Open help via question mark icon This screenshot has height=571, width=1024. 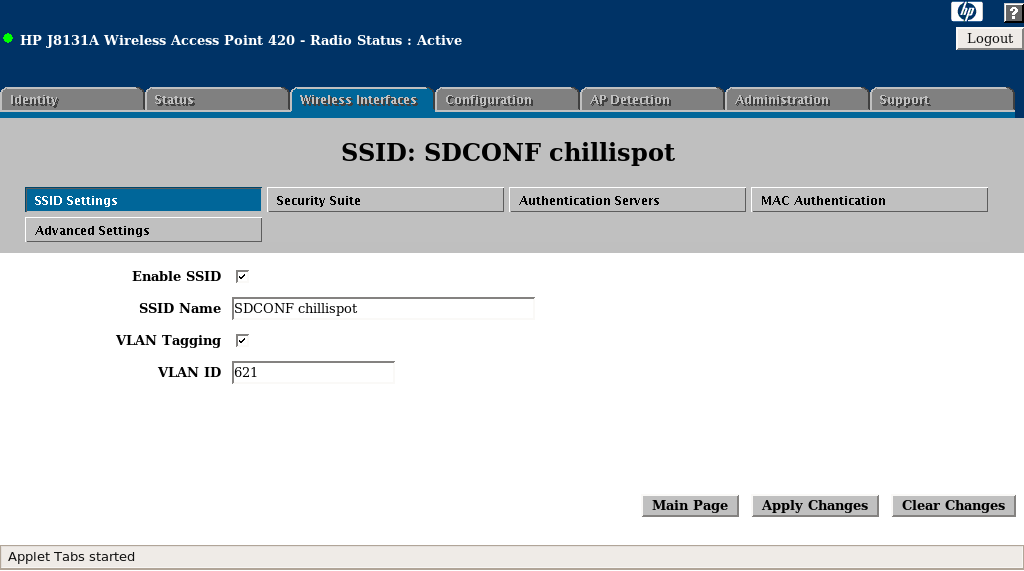1012,12
